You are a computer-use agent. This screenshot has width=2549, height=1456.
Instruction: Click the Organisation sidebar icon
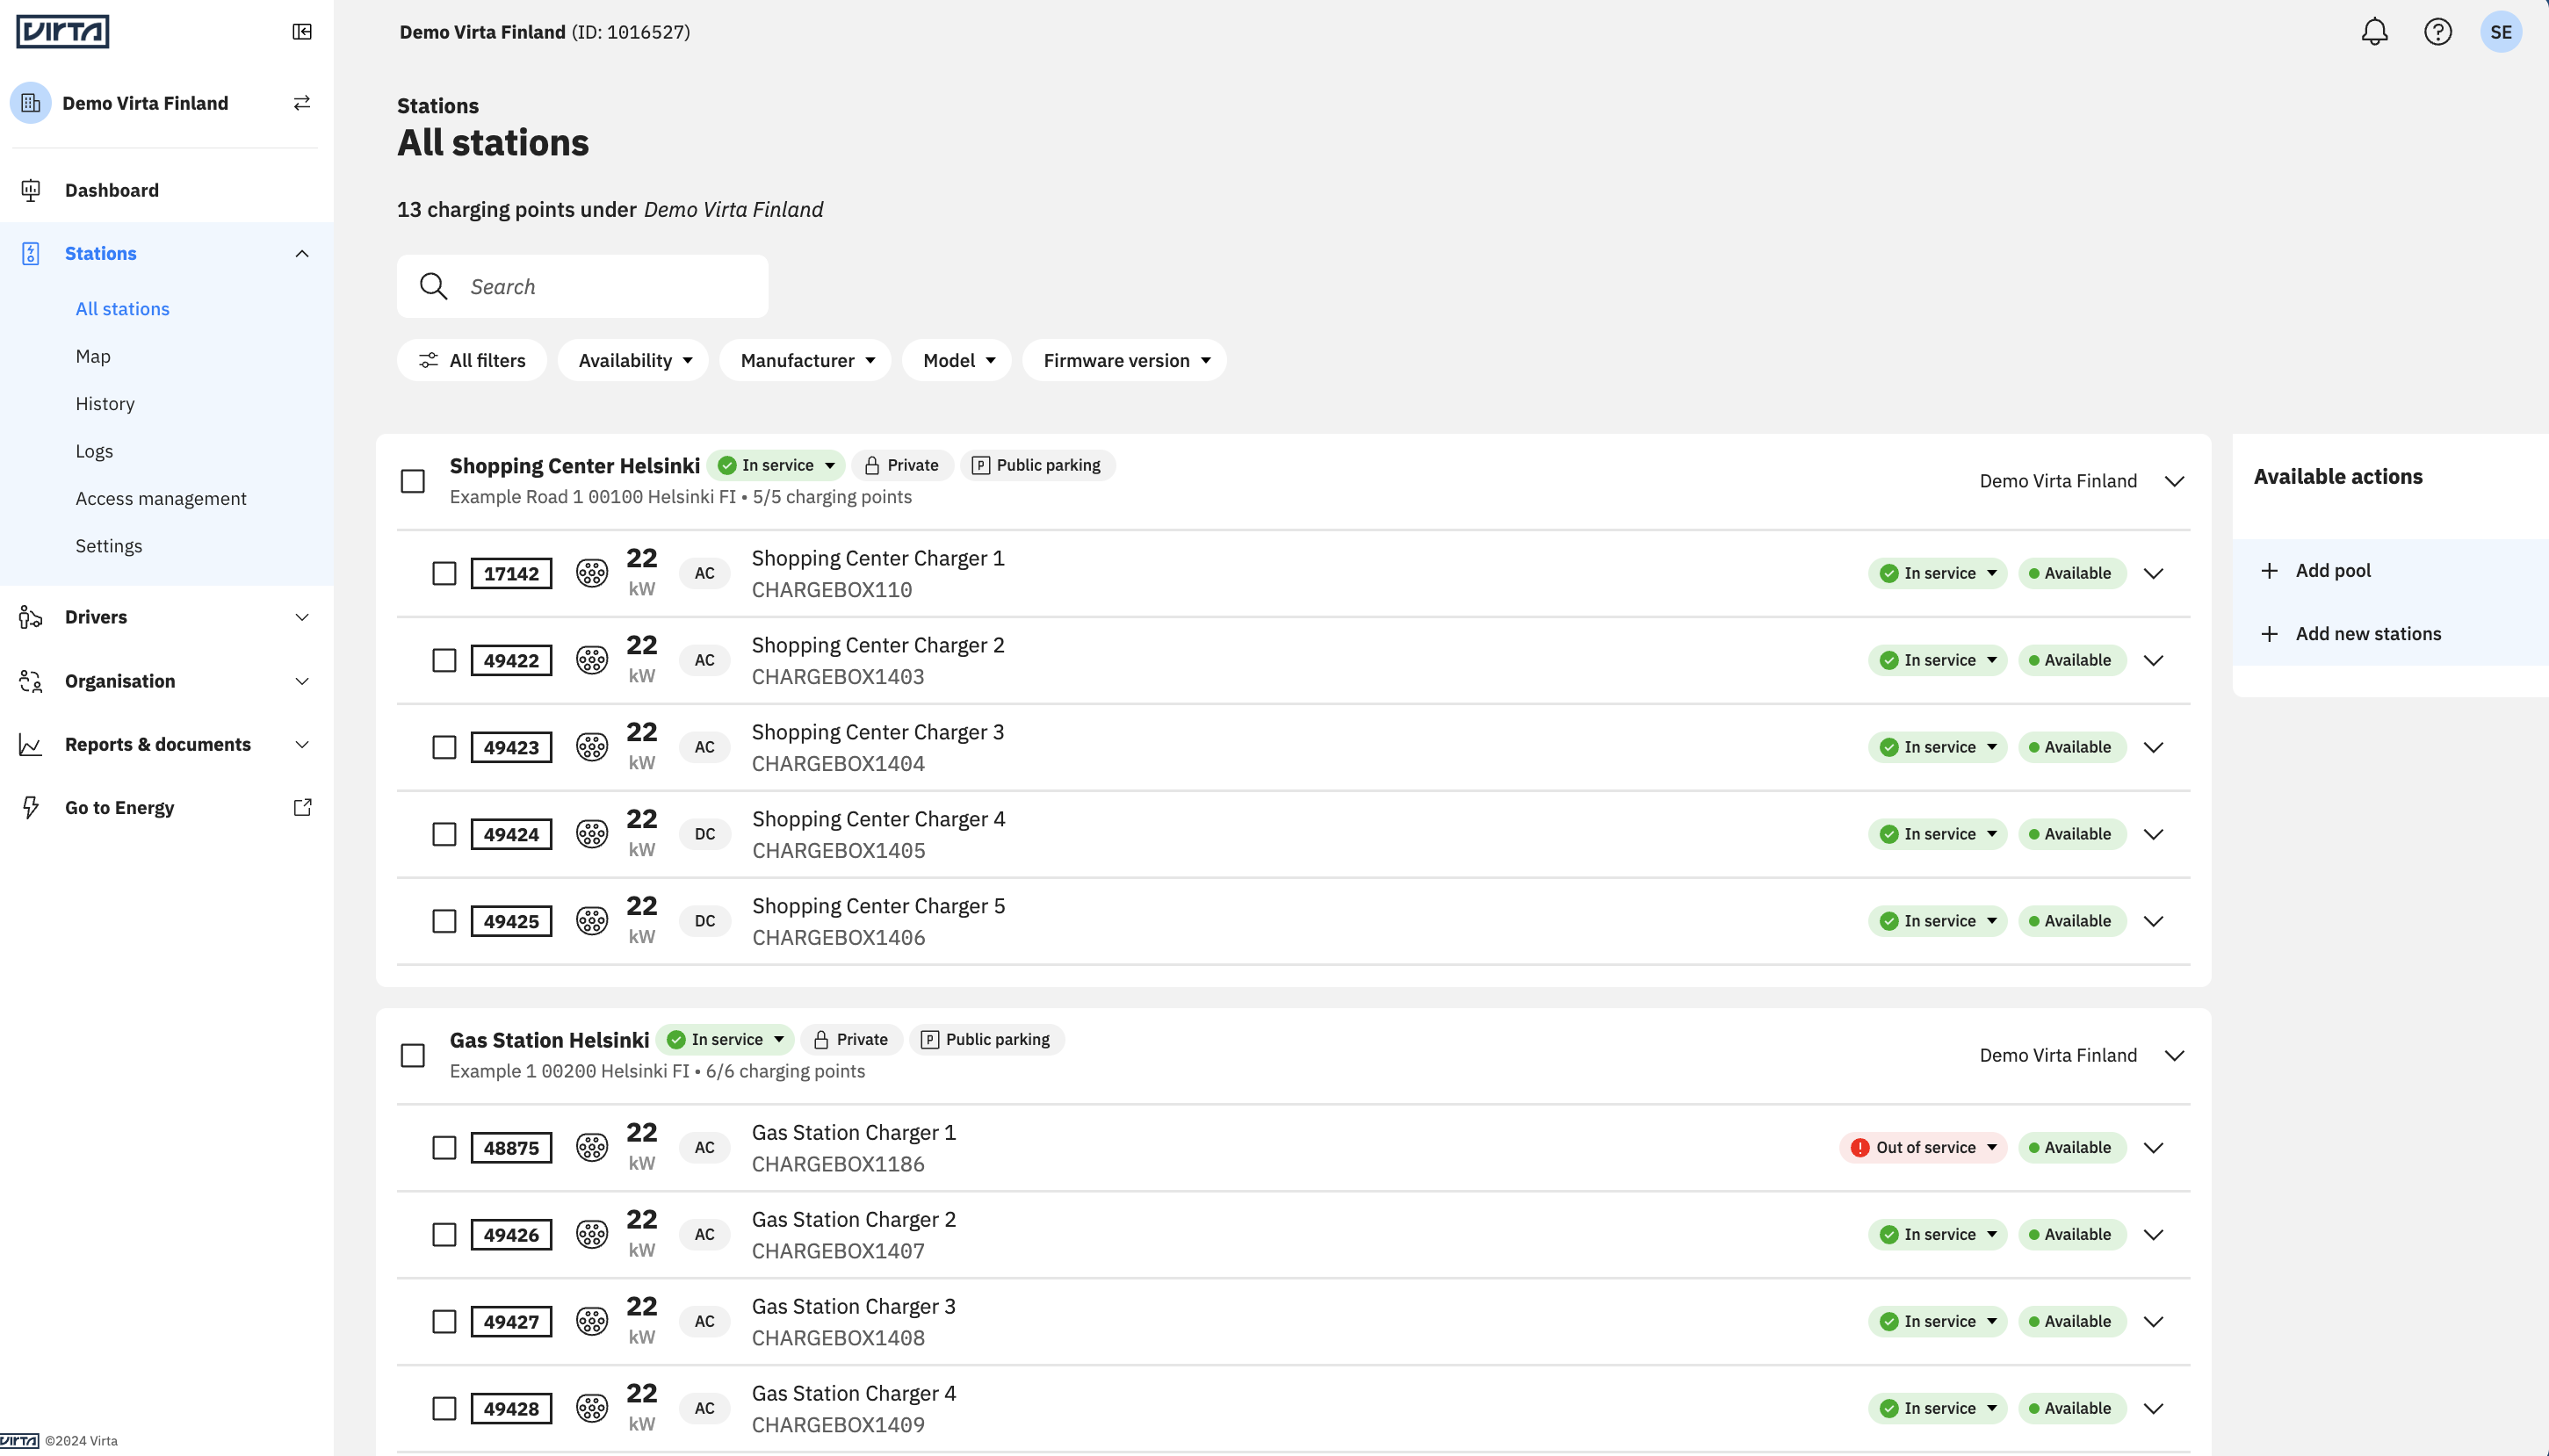click(31, 681)
